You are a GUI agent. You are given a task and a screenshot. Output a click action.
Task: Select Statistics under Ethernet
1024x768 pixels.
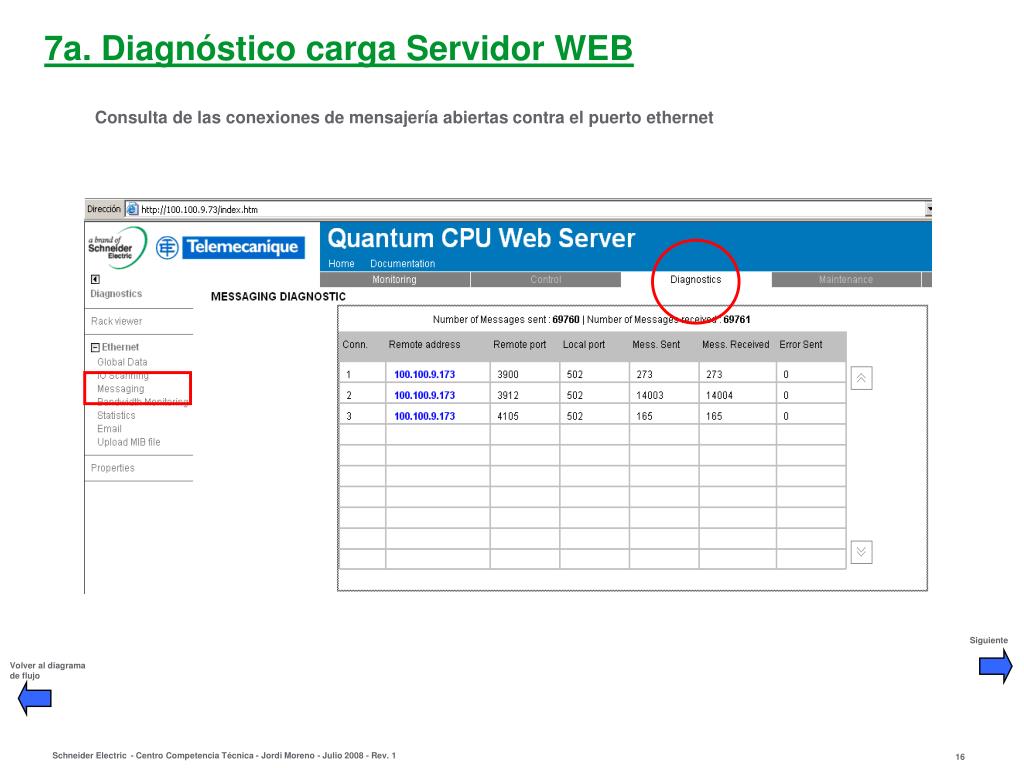pyautogui.click(x=116, y=415)
